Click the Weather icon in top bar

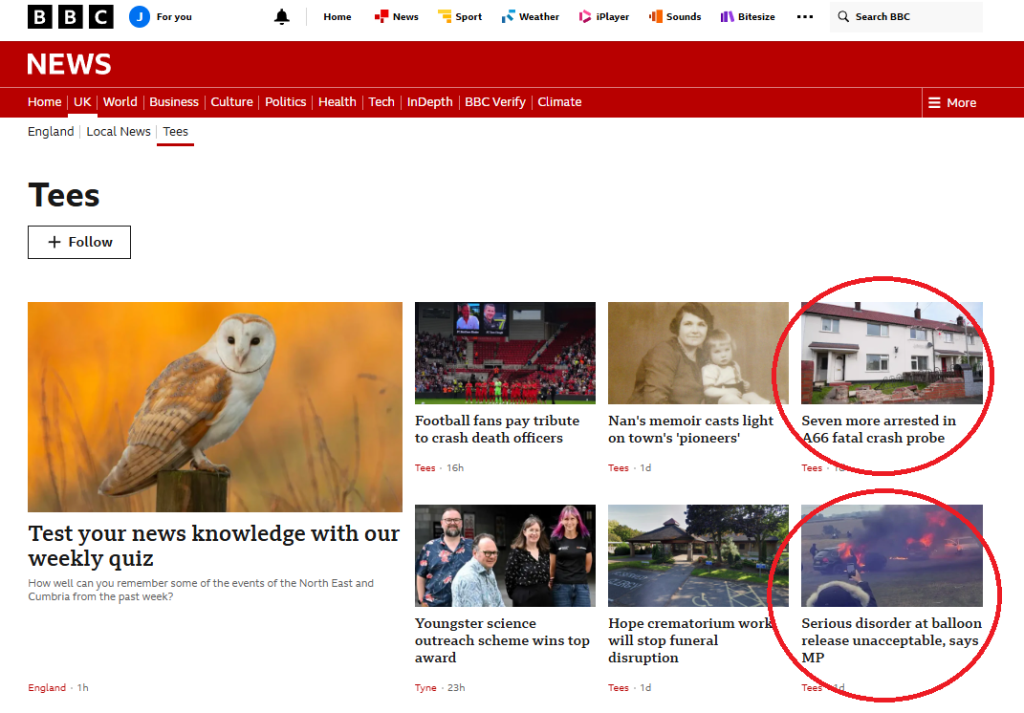[507, 17]
